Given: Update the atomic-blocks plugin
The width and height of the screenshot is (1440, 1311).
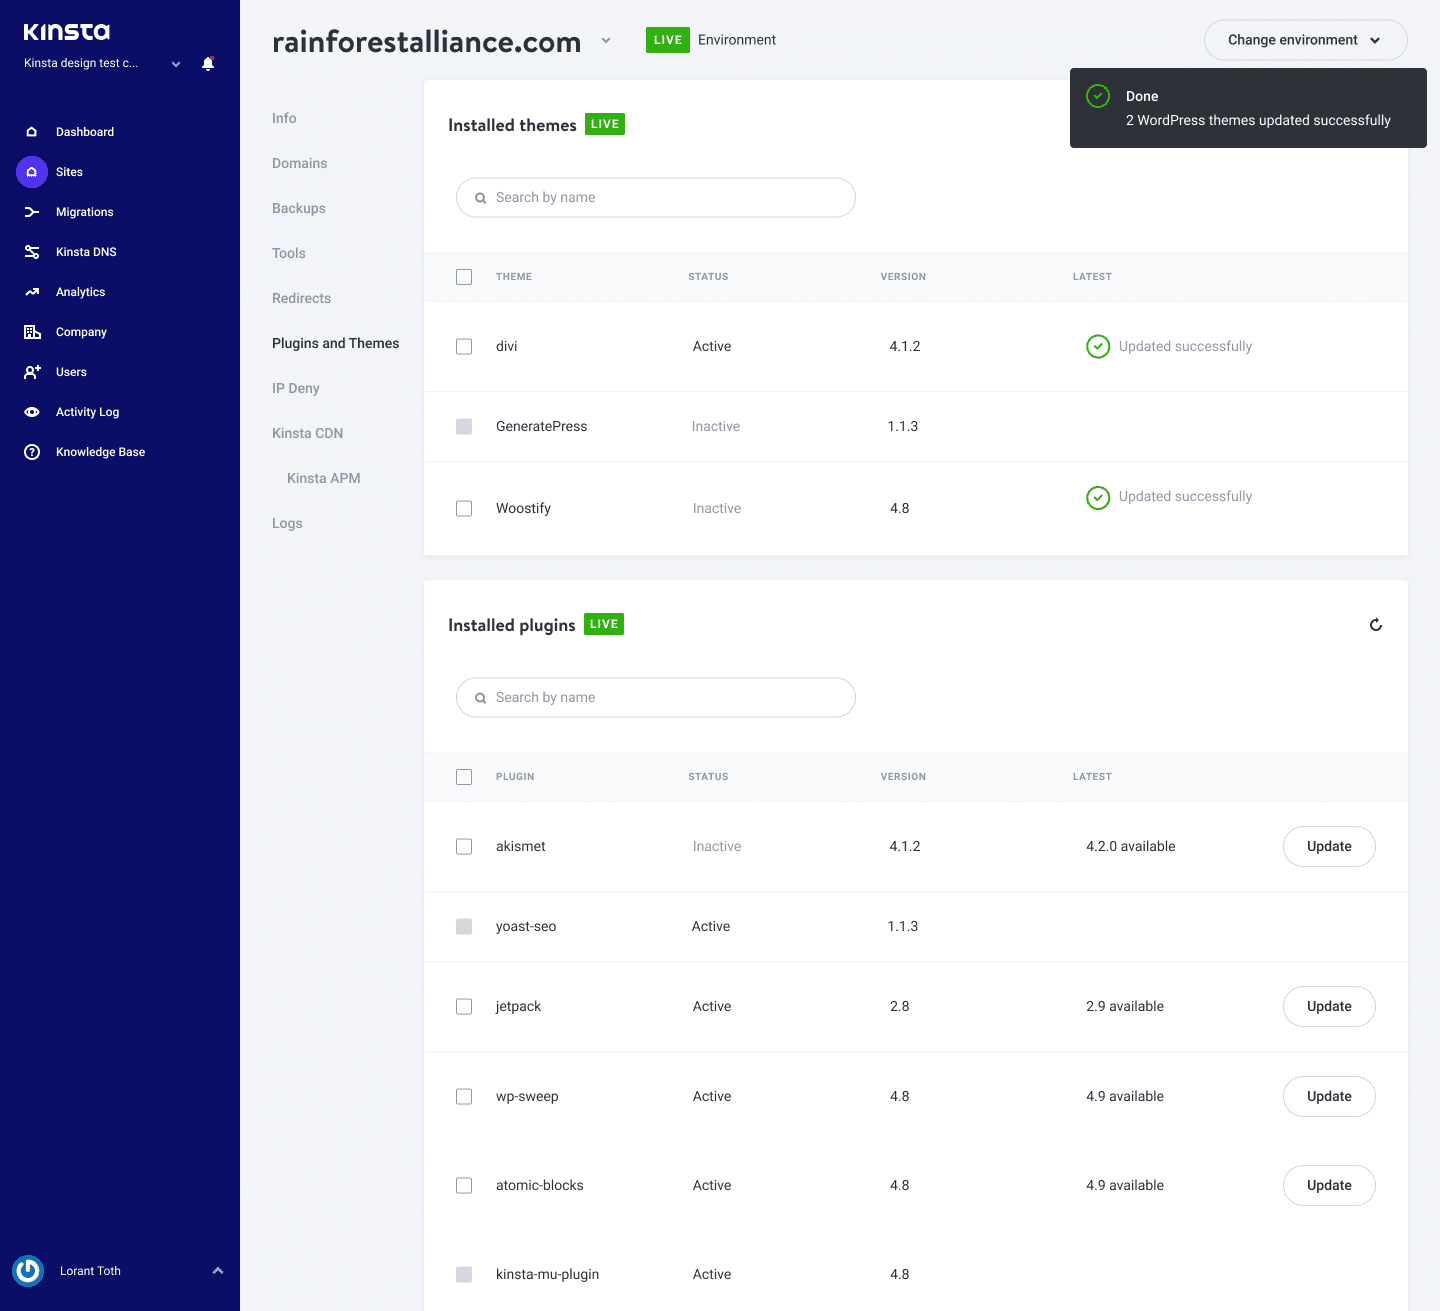Looking at the screenshot, I should point(1329,1186).
